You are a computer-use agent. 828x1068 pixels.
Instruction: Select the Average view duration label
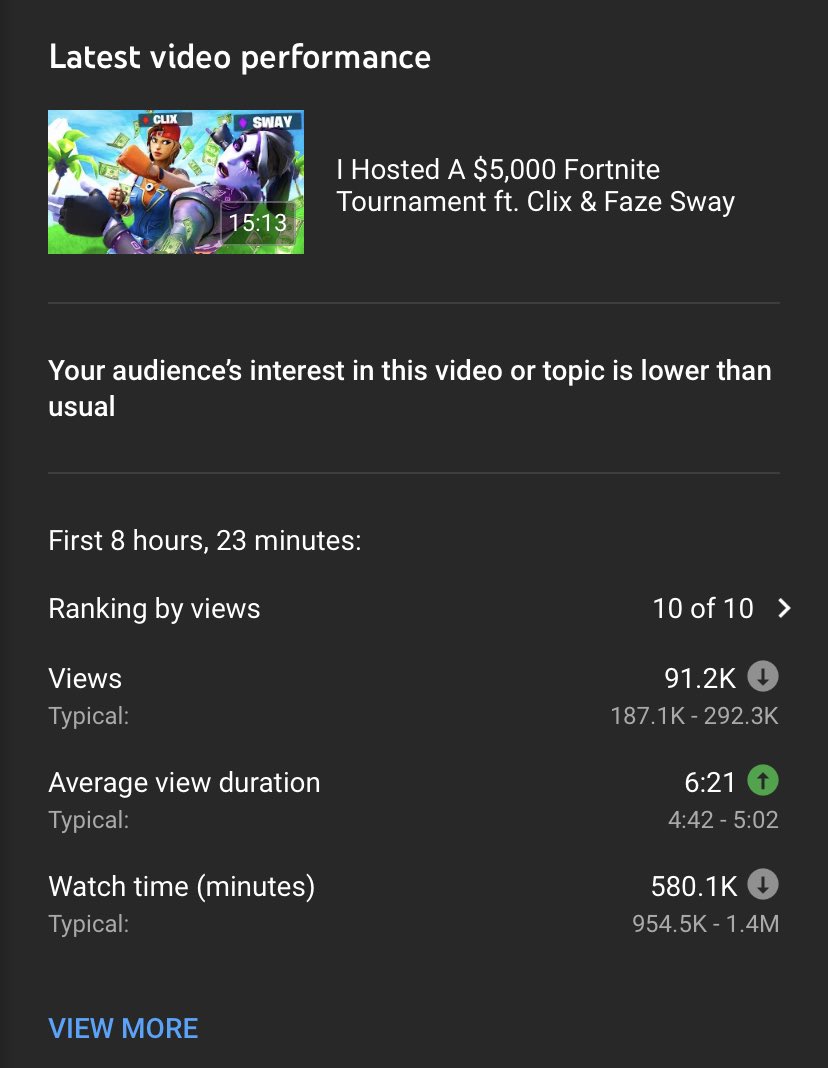pos(184,782)
